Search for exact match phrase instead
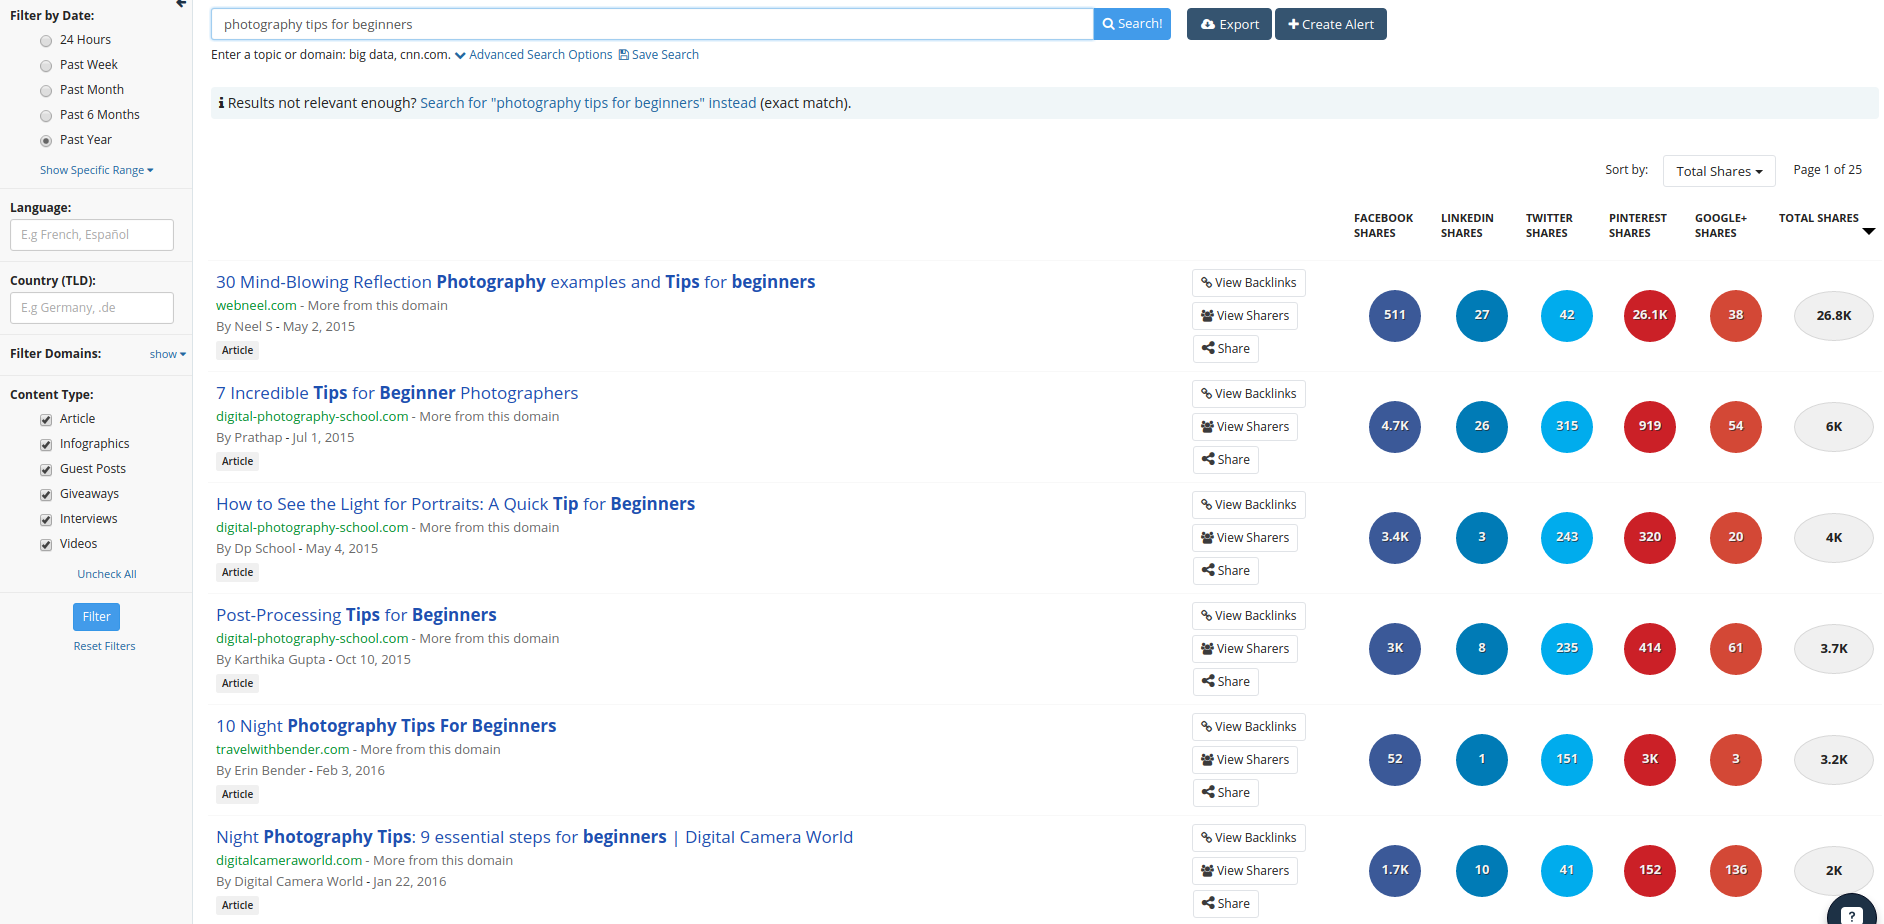The image size is (1884, 924). (588, 103)
